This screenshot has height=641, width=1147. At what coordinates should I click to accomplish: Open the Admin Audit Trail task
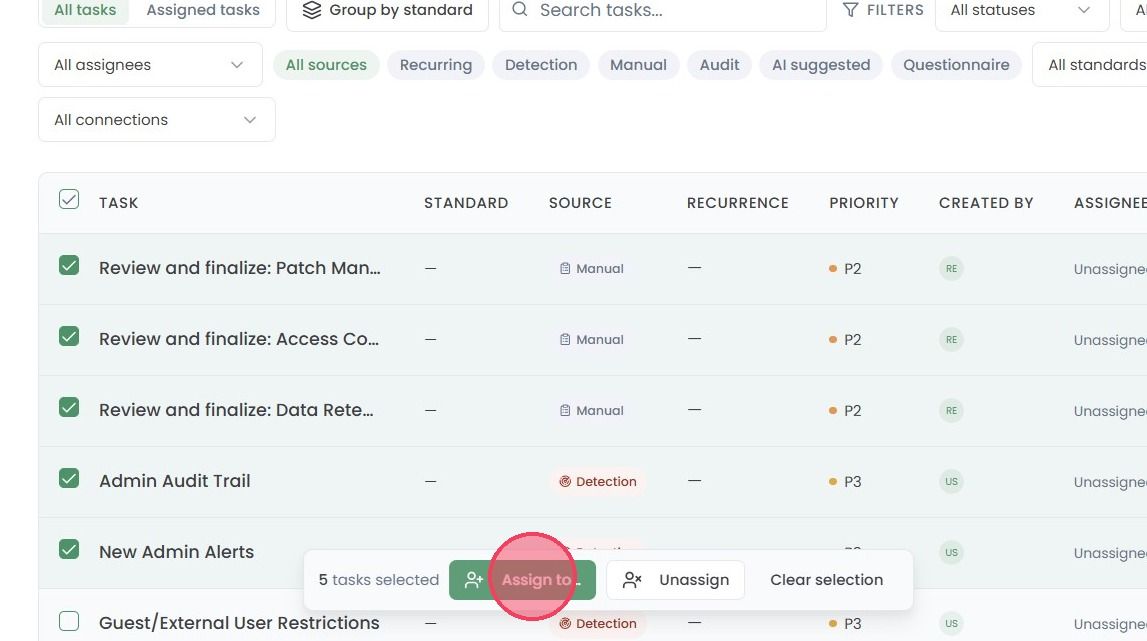175,481
